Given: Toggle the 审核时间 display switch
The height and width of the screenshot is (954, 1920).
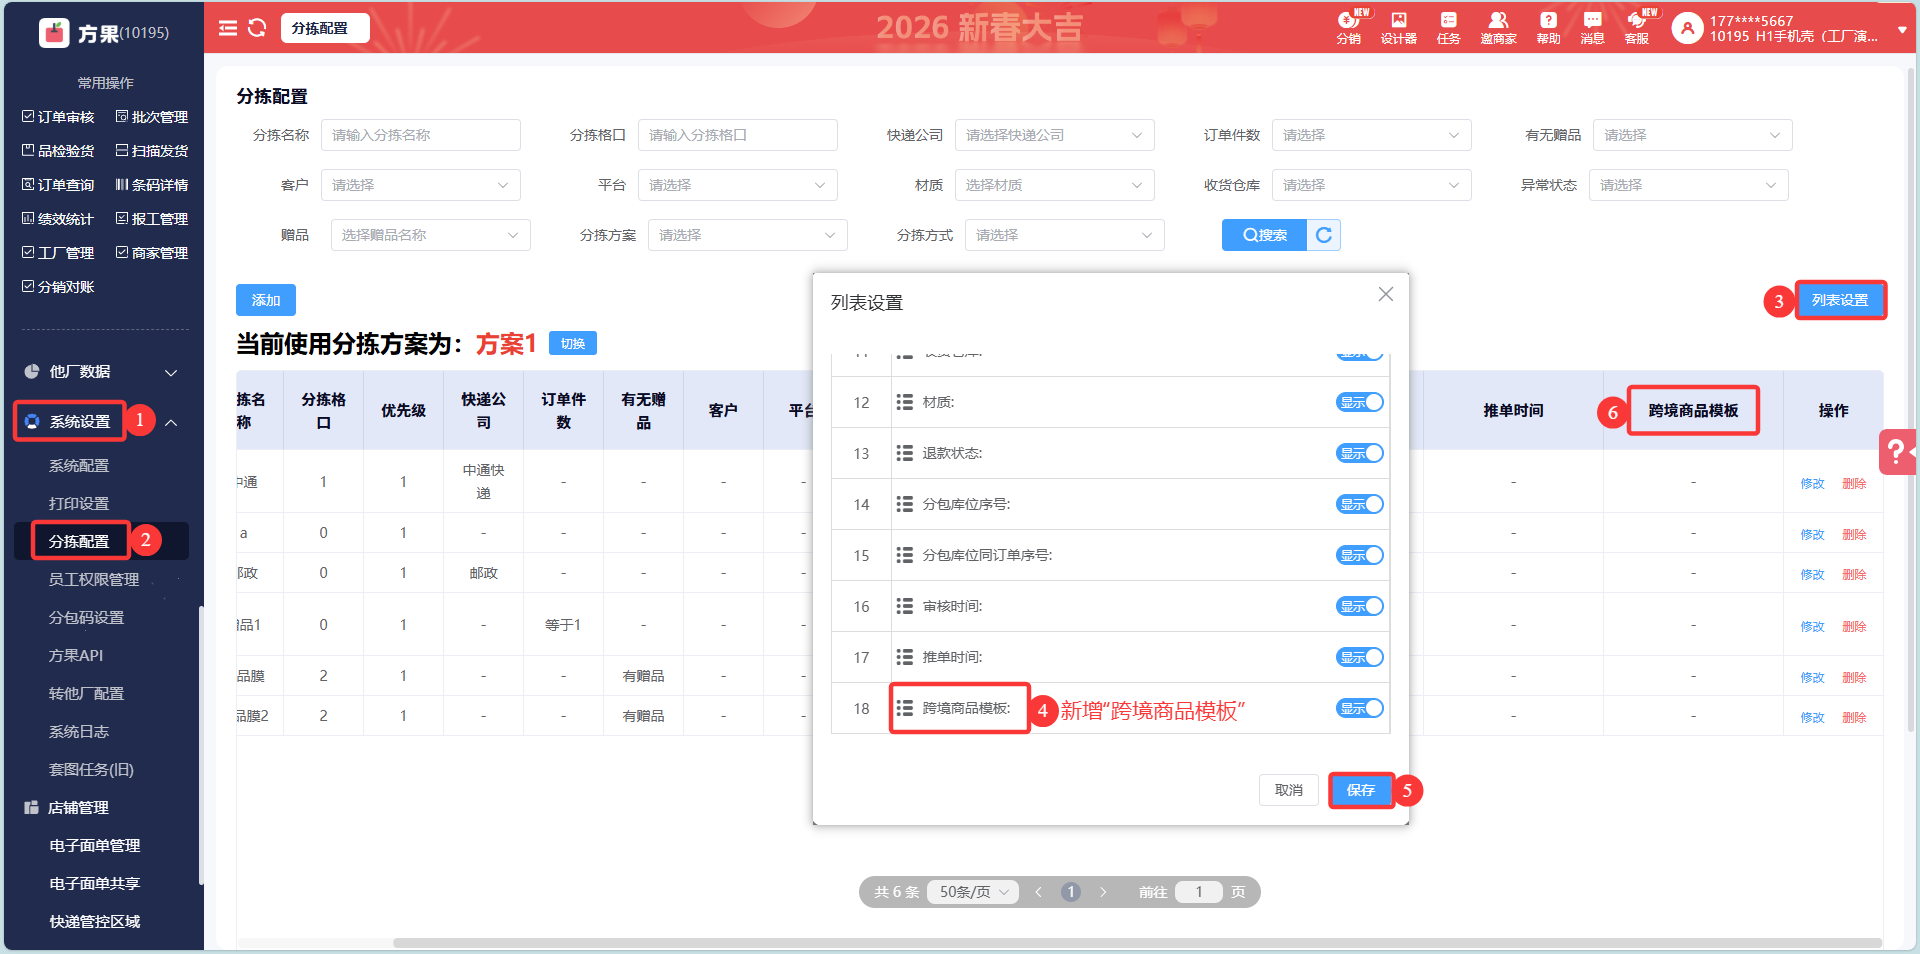Looking at the screenshot, I should [x=1360, y=606].
